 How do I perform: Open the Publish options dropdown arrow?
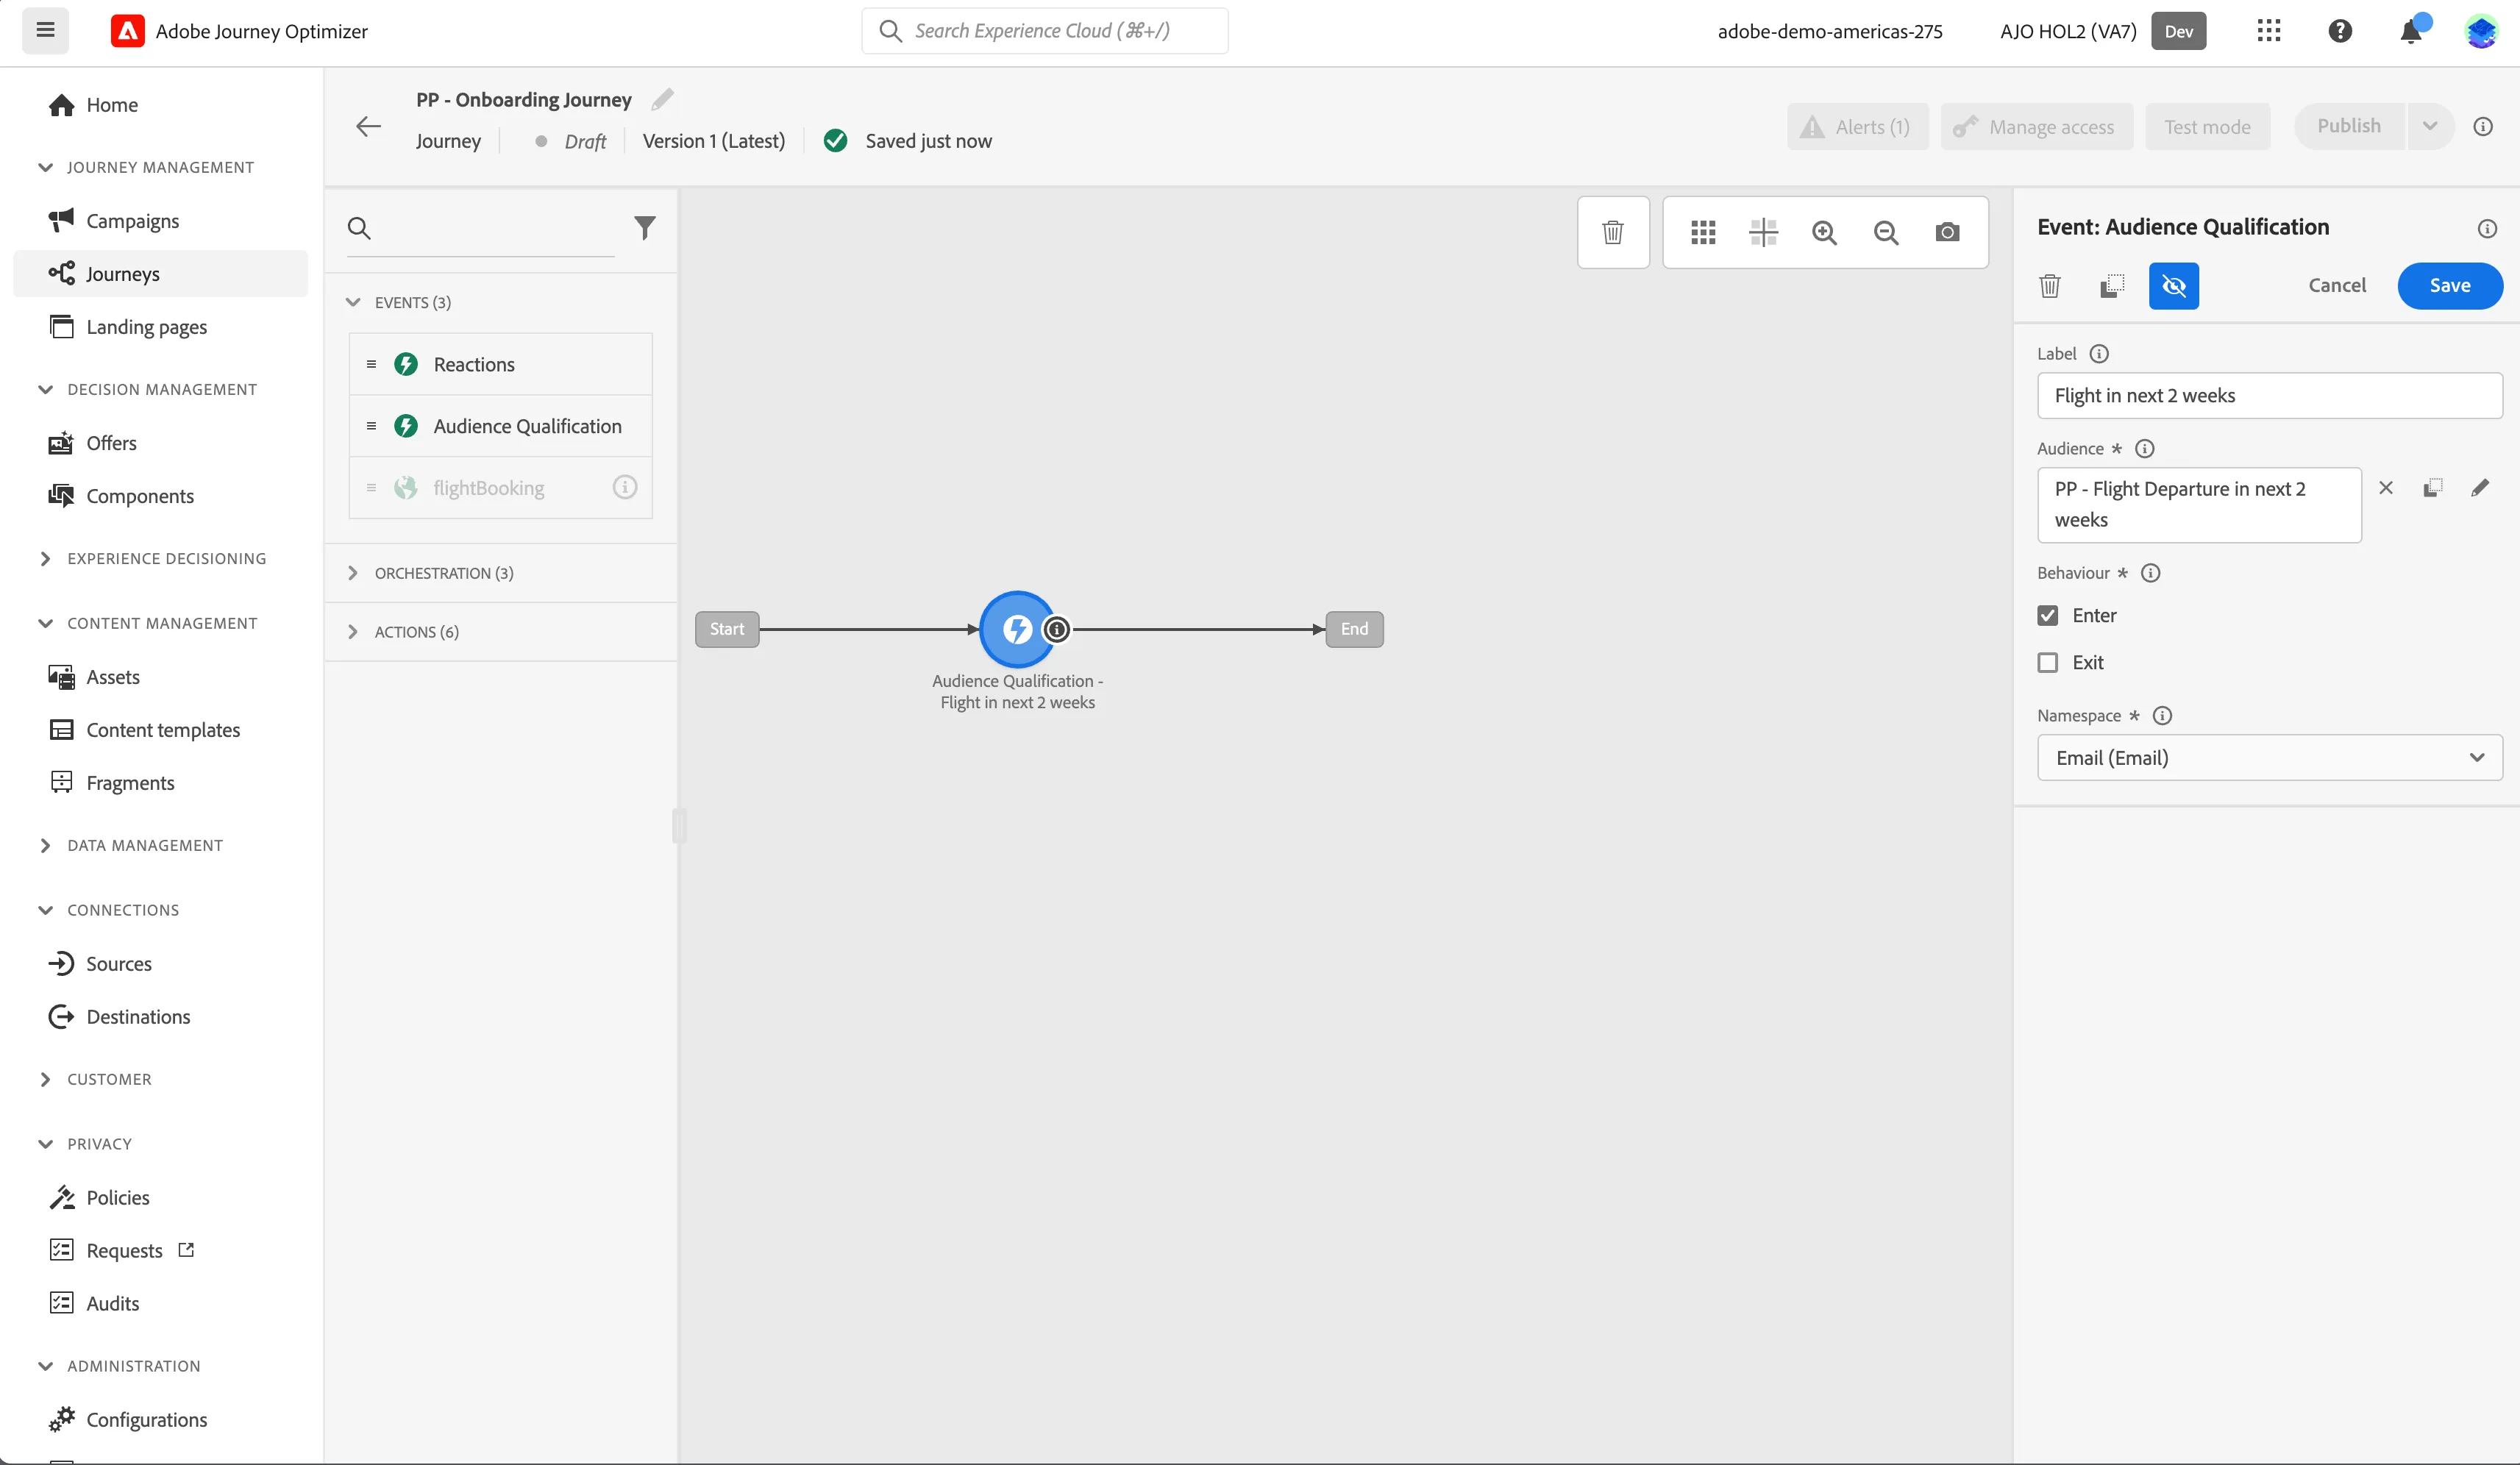coord(2430,126)
